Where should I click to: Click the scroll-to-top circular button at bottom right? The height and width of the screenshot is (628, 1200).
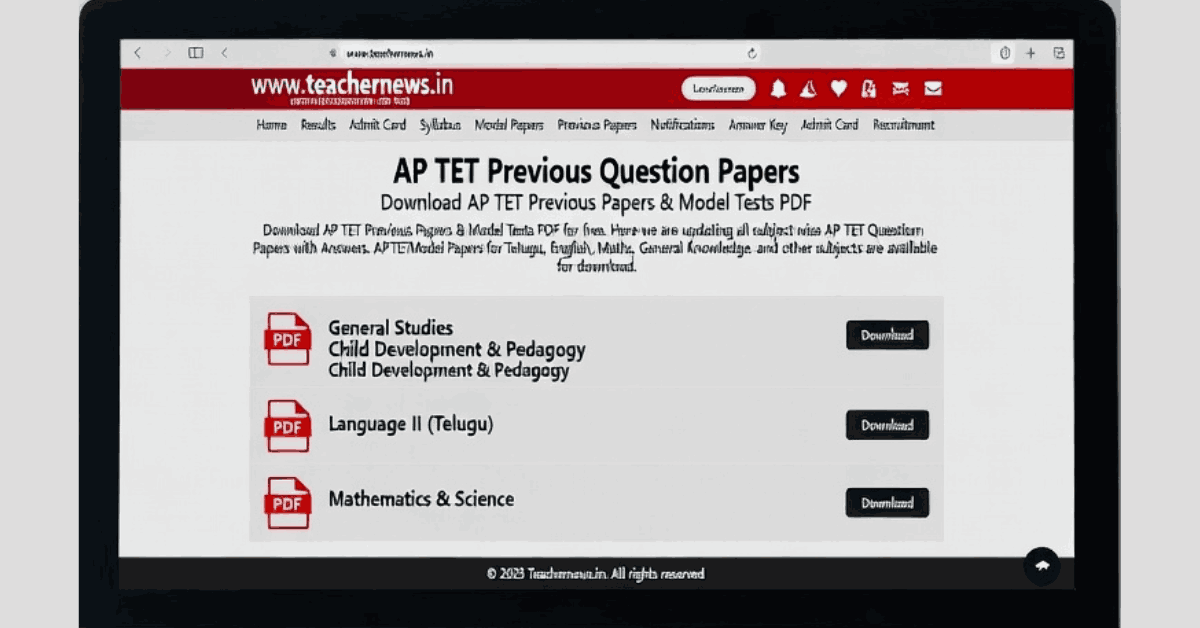1042,566
